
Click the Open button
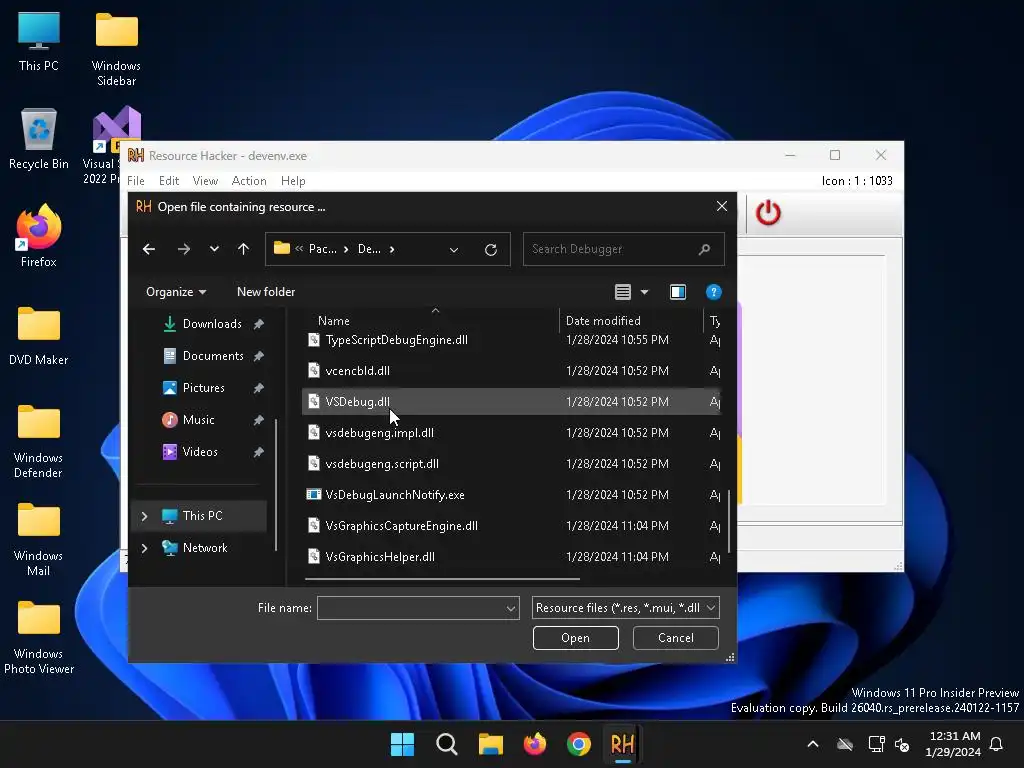(x=575, y=638)
